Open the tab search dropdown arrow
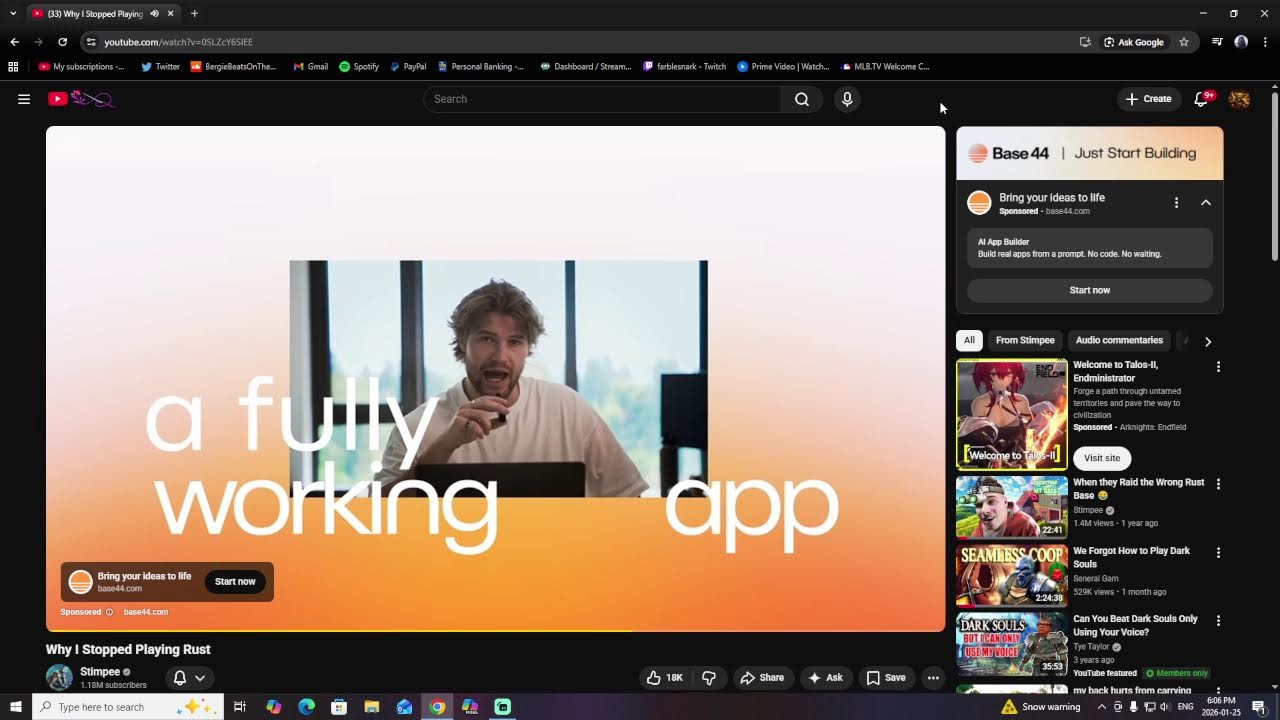Screen dimensions: 1280x720 [x=13, y=13]
